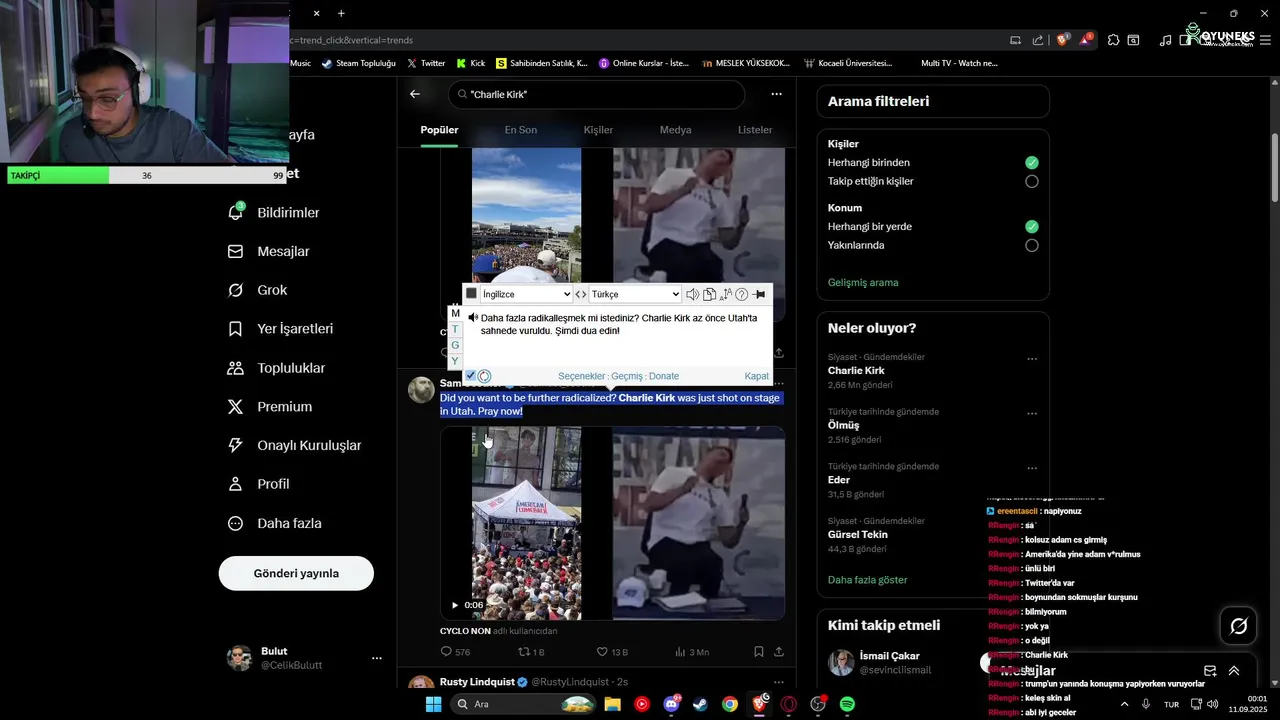Change font size in translator popup

coord(726,294)
